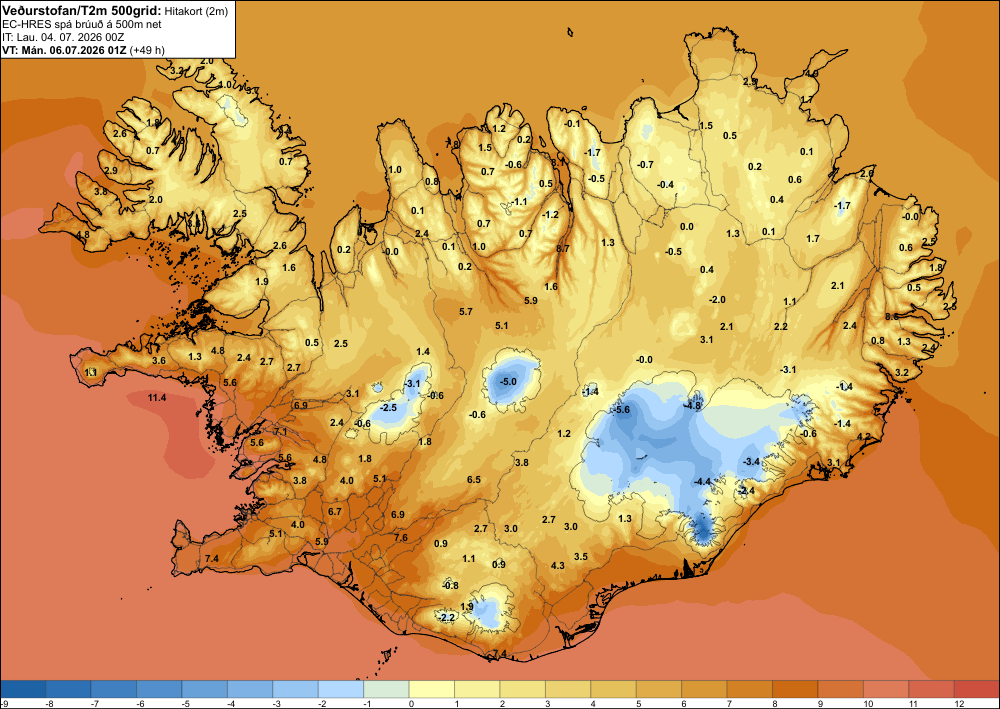1000x709 pixels.
Task: Click the -3.4 temperature value
Action: (751, 461)
